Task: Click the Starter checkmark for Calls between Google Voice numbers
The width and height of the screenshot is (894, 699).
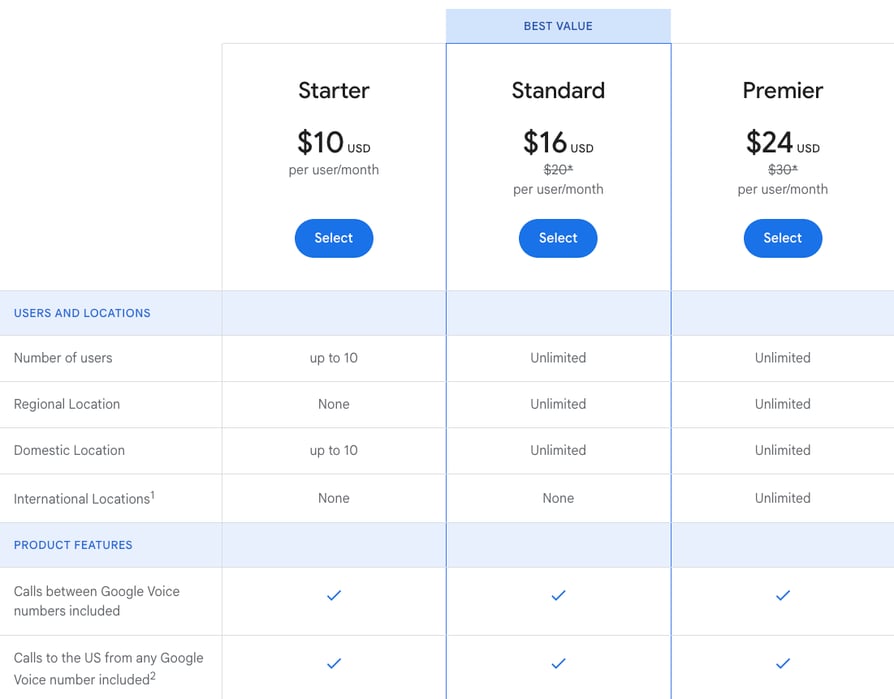Action: coord(334,595)
